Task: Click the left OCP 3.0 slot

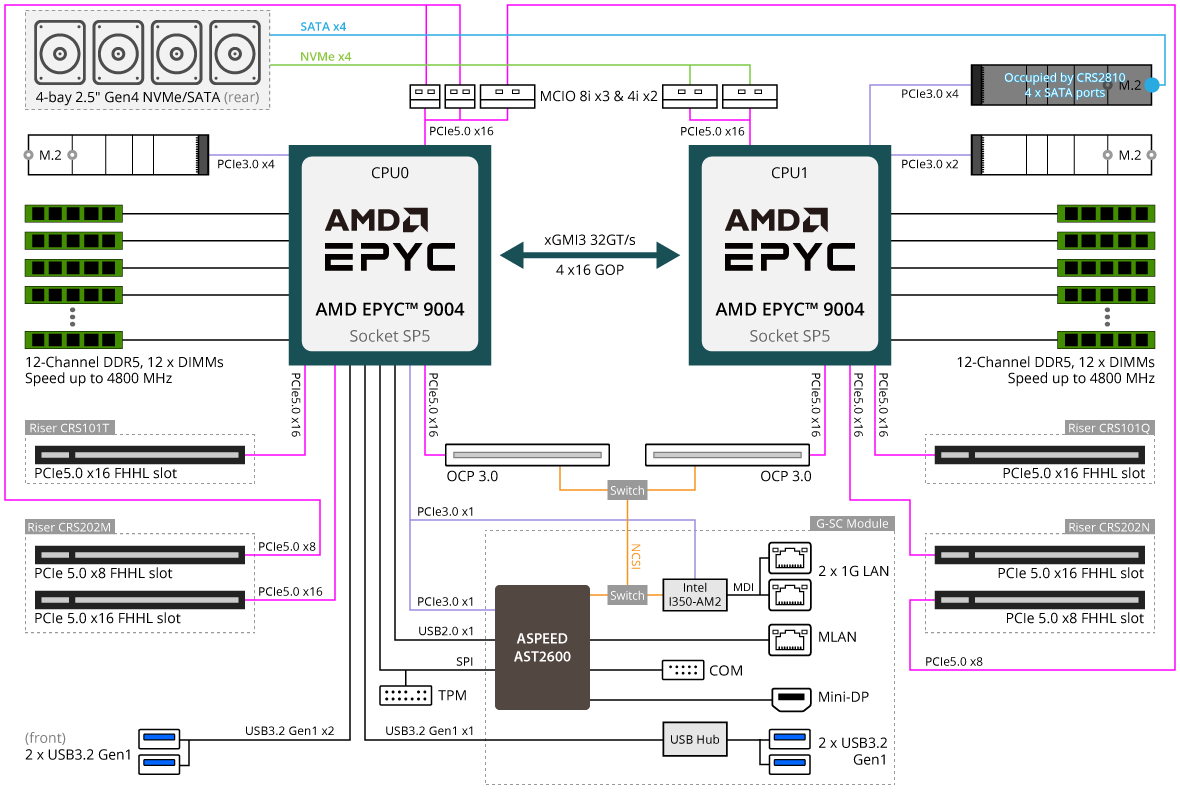Action: tap(527, 455)
